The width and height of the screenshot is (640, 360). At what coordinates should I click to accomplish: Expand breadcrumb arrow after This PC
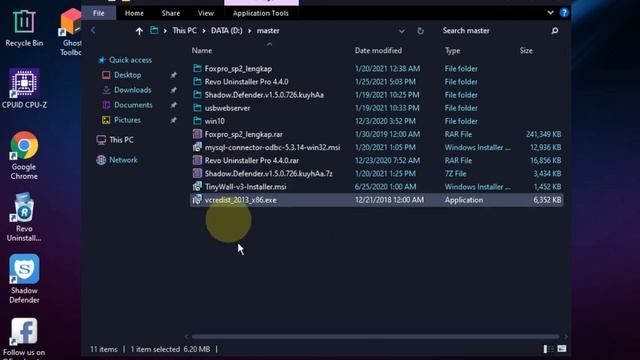click(203, 31)
